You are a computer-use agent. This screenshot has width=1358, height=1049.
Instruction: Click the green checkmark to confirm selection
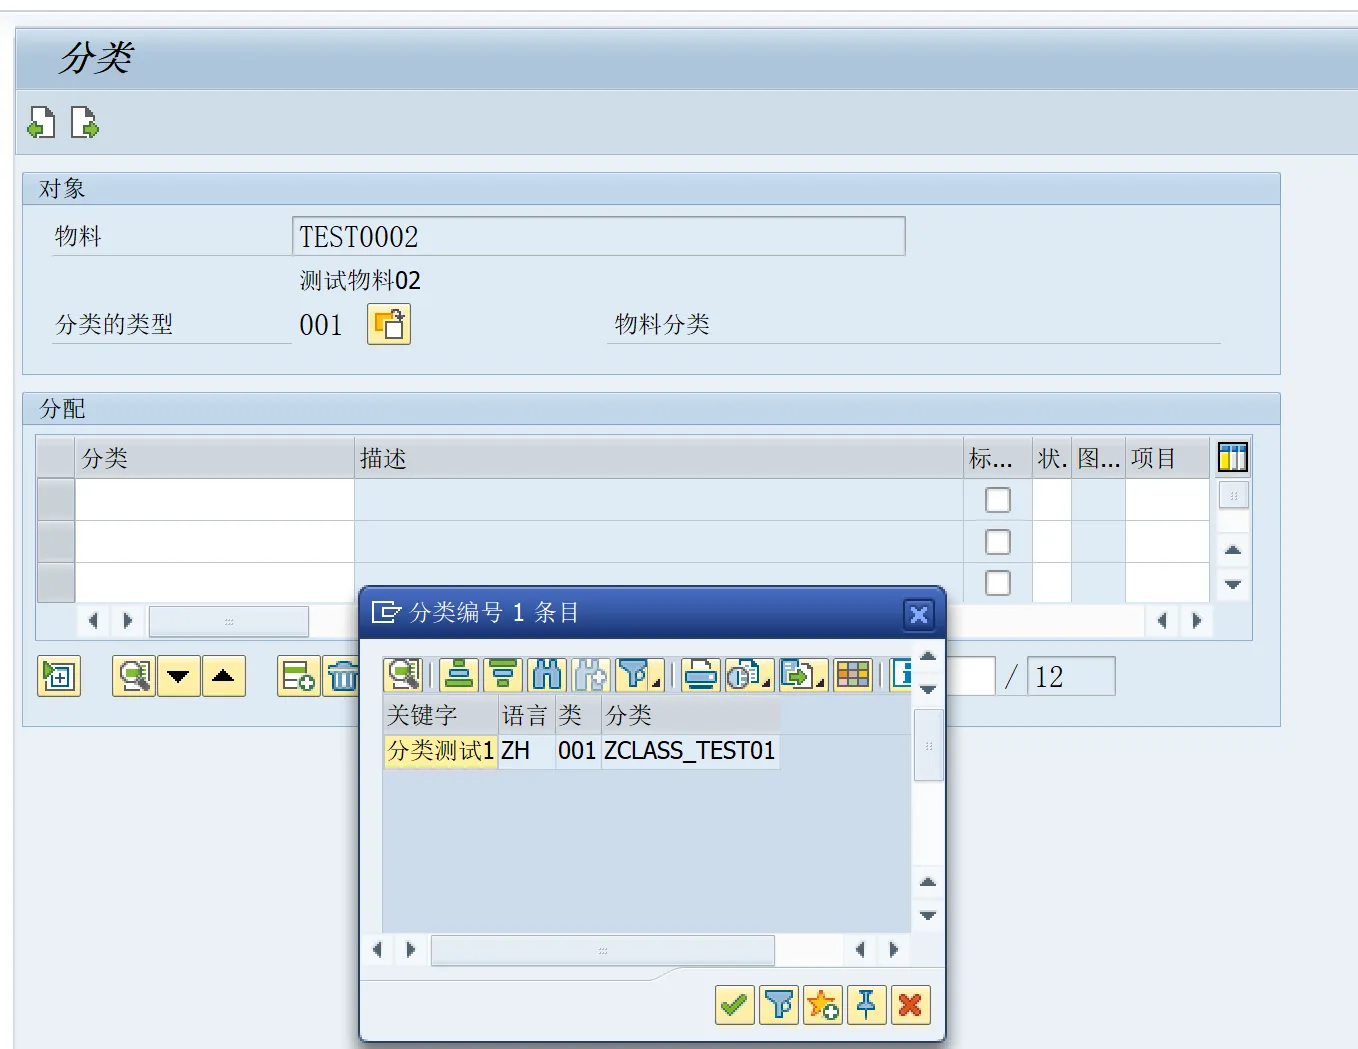pyautogui.click(x=734, y=1005)
